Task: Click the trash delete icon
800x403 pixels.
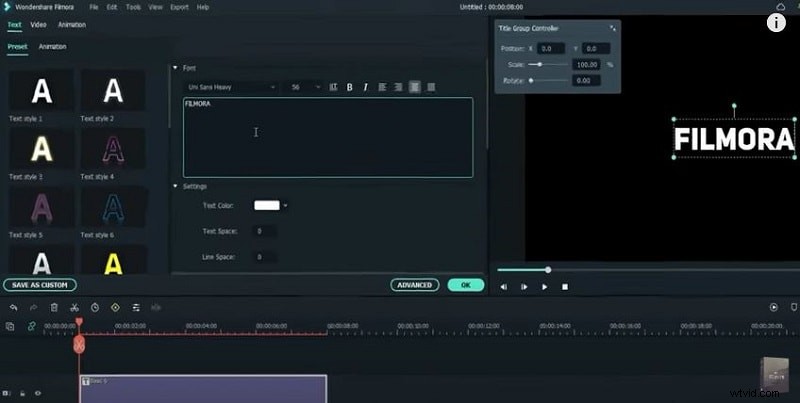Action: (54, 308)
